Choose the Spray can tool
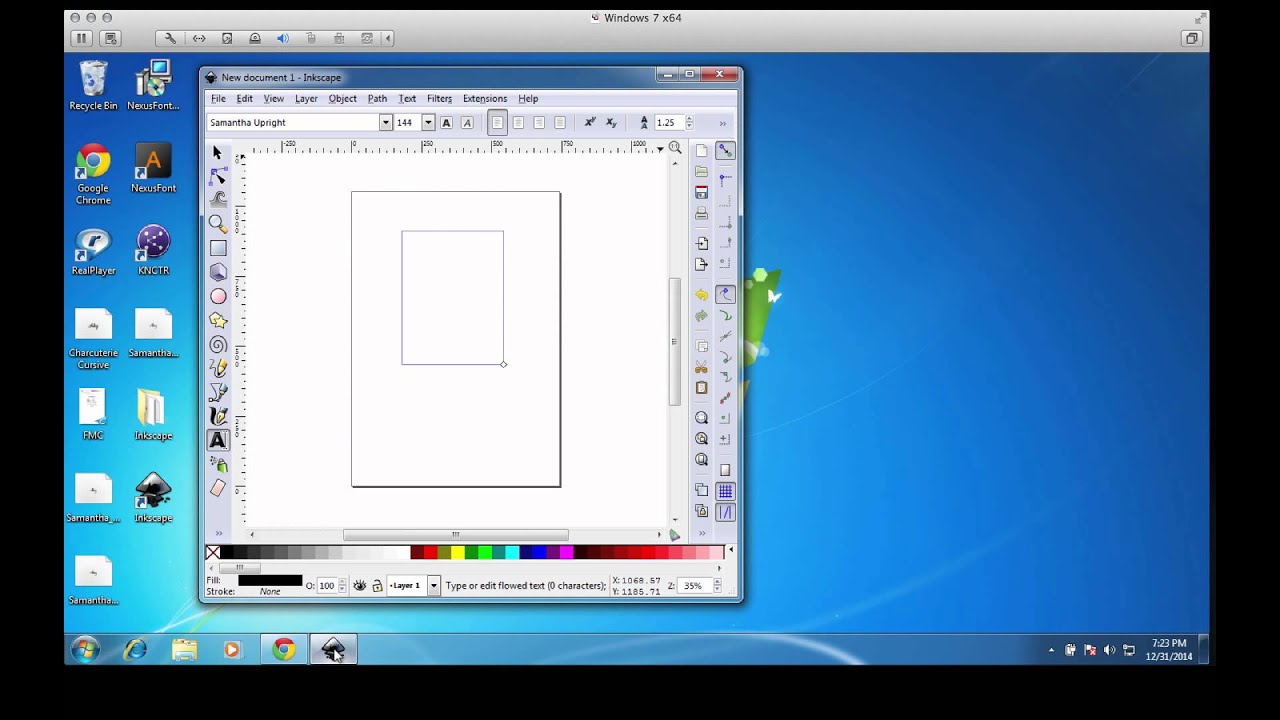This screenshot has height=720, width=1280. pyautogui.click(x=218, y=464)
